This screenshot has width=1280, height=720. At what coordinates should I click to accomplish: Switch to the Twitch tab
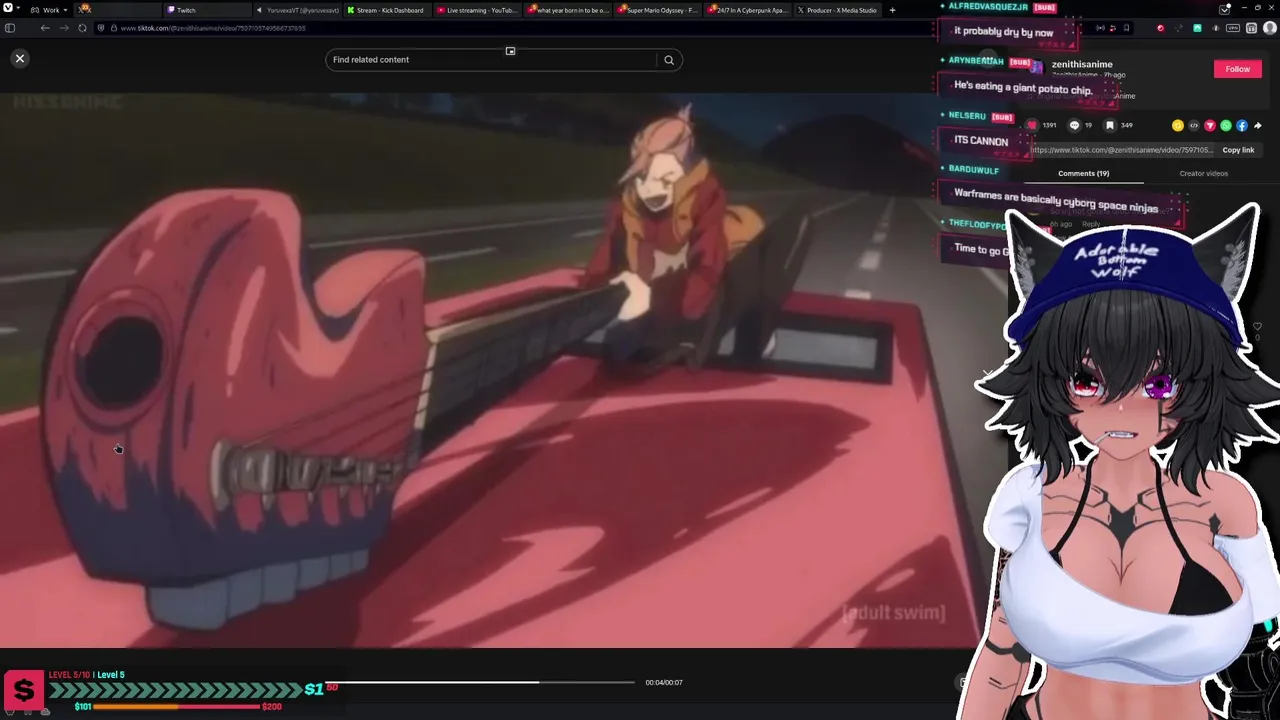pos(206,10)
